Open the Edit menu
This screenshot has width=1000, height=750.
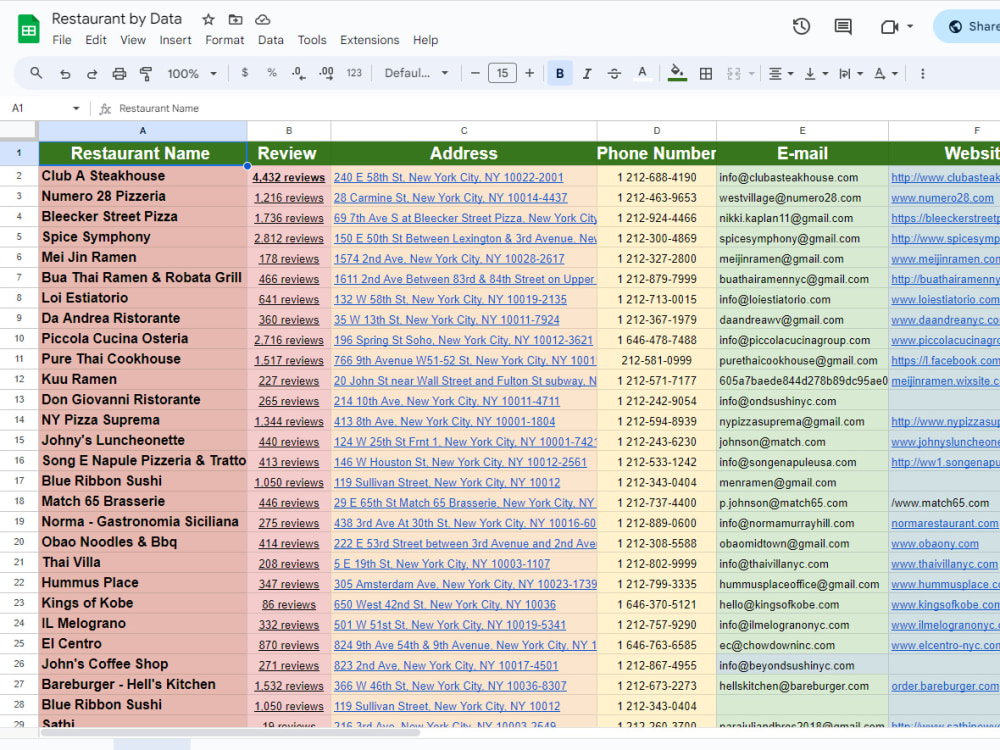[96, 40]
